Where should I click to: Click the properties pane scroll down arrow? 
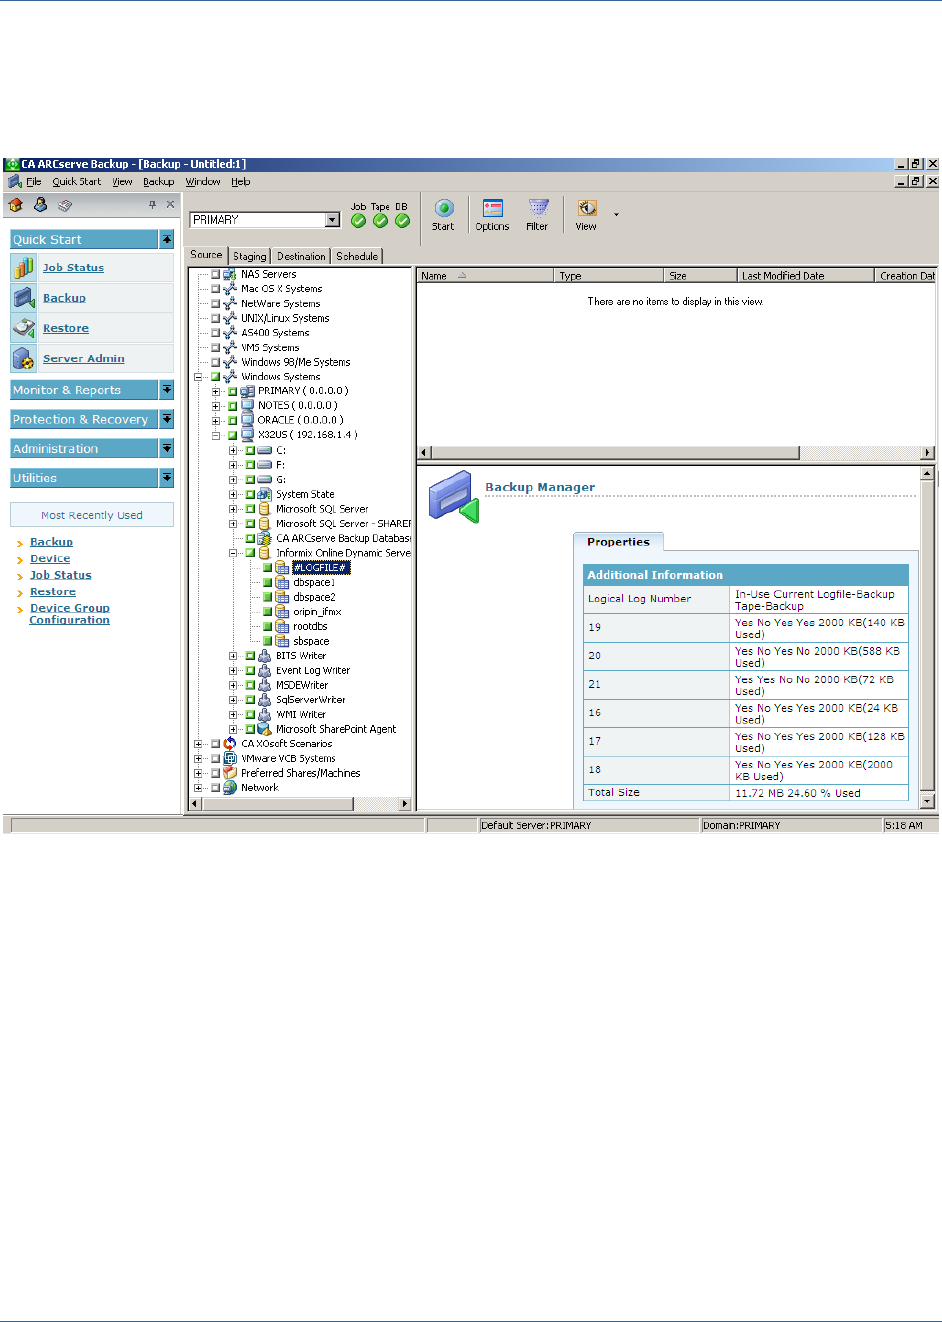coord(927,802)
